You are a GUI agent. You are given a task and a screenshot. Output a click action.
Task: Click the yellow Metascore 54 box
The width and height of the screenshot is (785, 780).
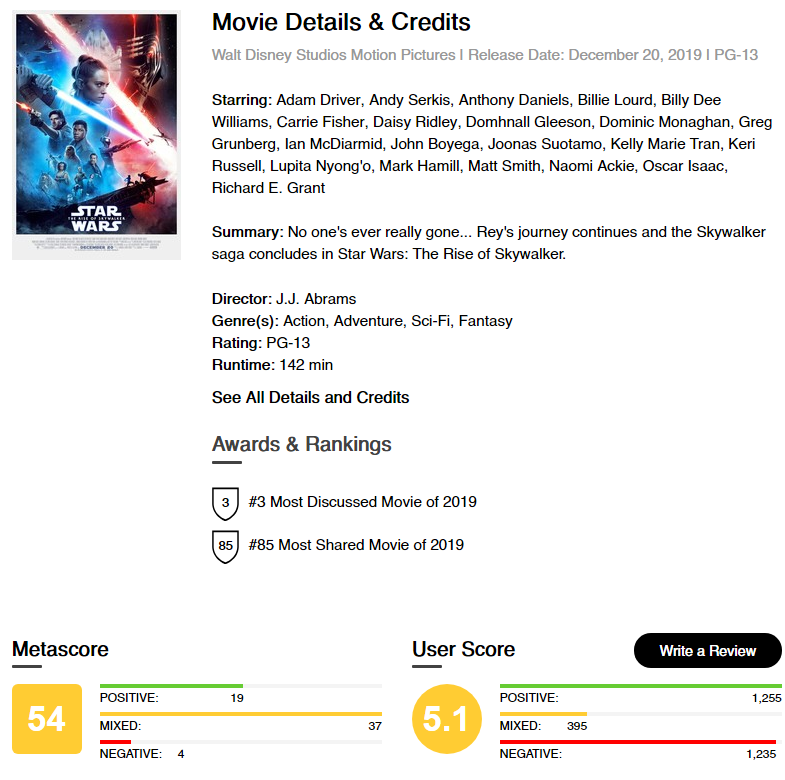(x=47, y=718)
